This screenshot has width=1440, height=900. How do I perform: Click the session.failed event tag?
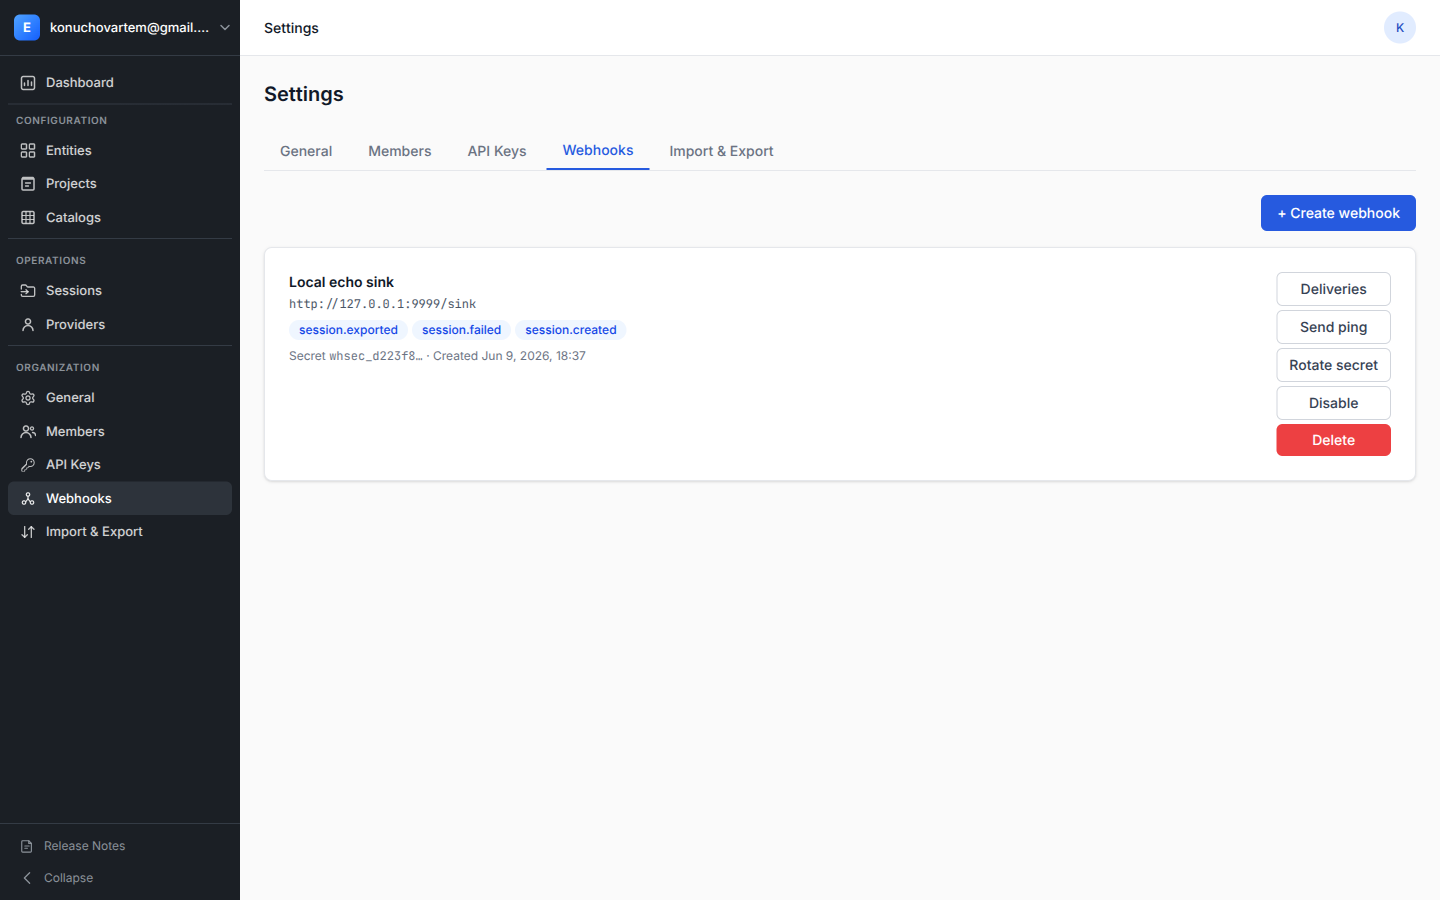coord(461,330)
